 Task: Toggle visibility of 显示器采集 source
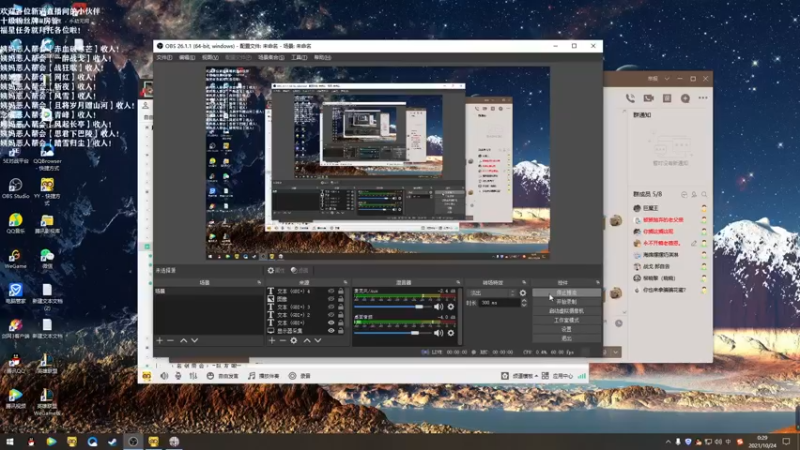coord(331,331)
